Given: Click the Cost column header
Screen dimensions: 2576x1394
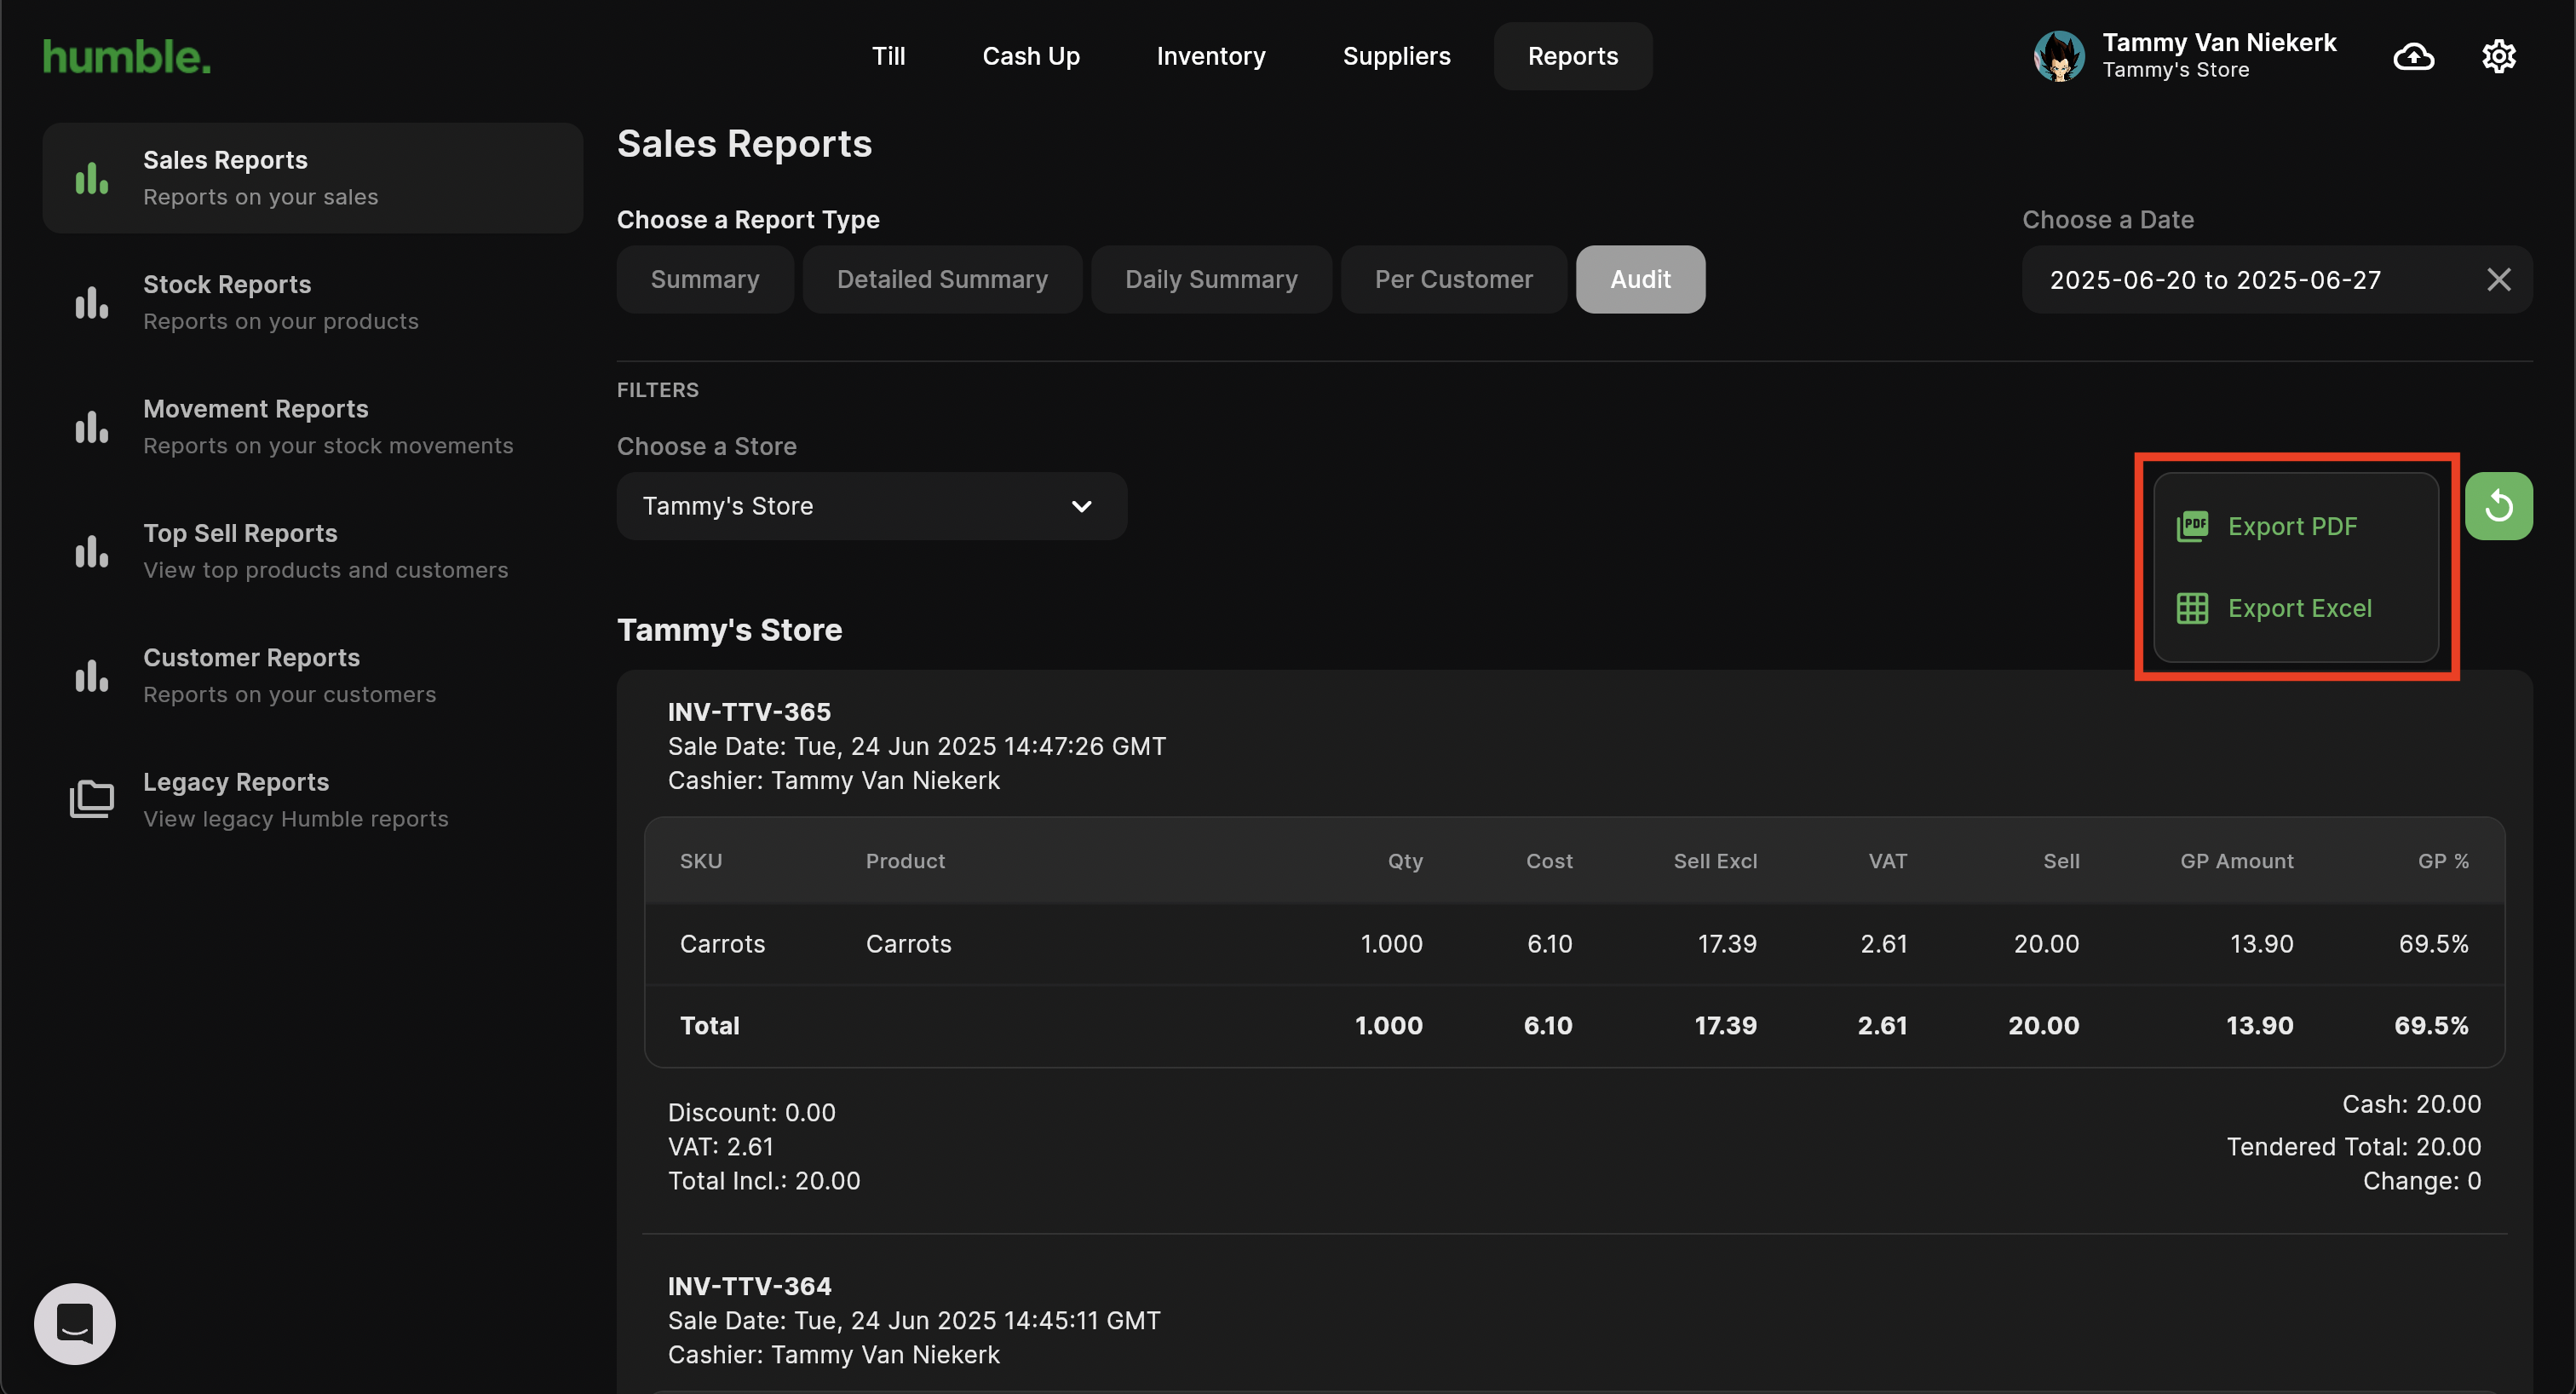Looking at the screenshot, I should point(1549,861).
